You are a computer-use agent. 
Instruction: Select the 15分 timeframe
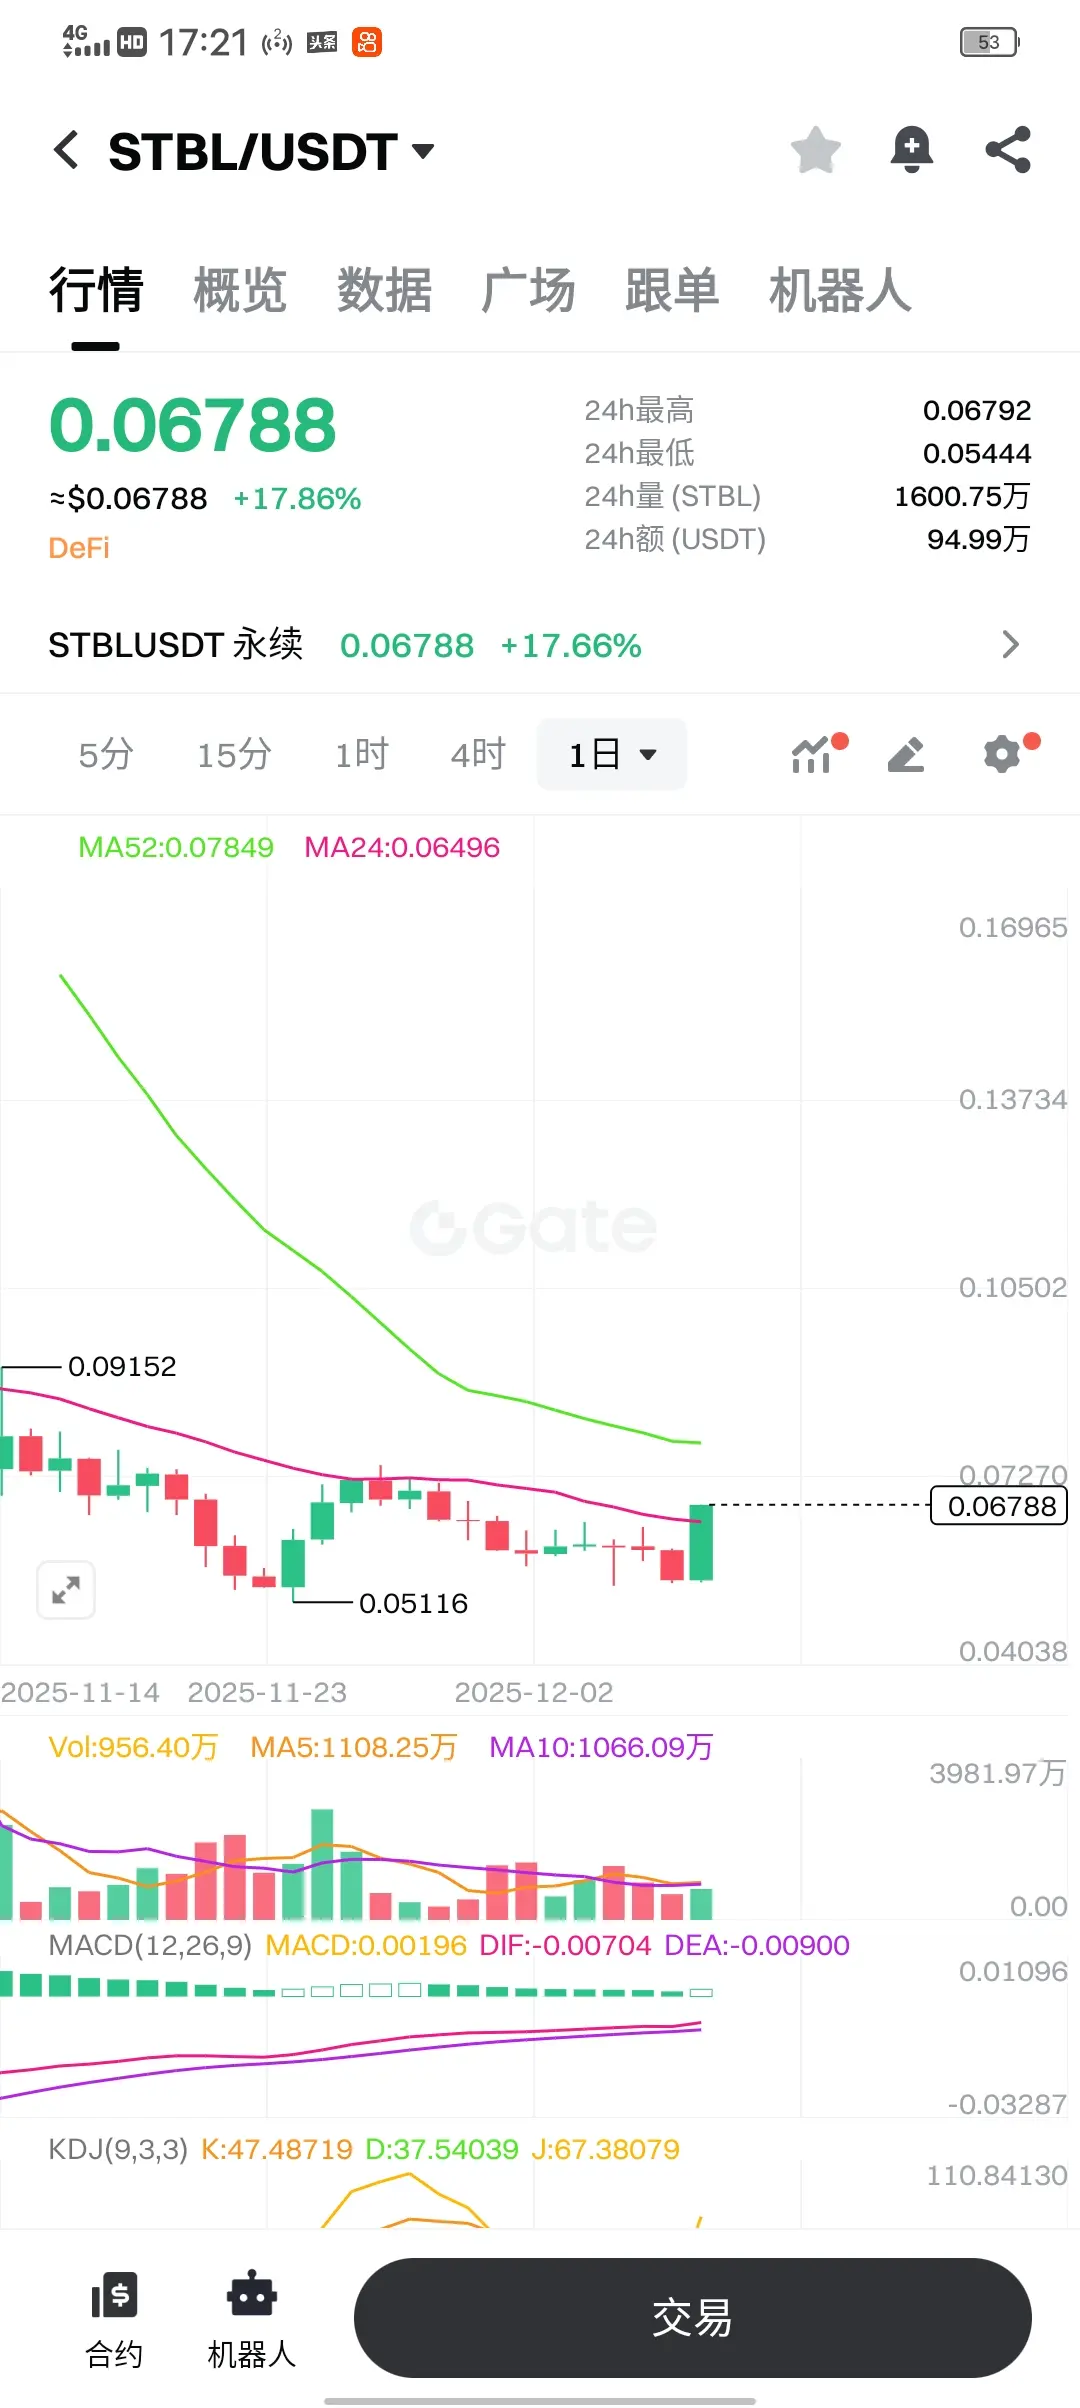(x=234, y=754)
